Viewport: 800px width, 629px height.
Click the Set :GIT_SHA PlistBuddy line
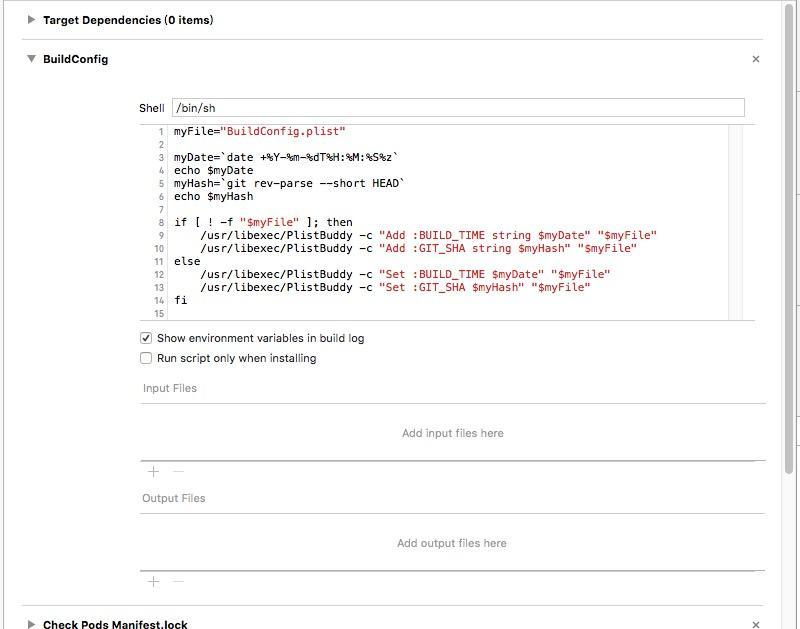[395, 287]
